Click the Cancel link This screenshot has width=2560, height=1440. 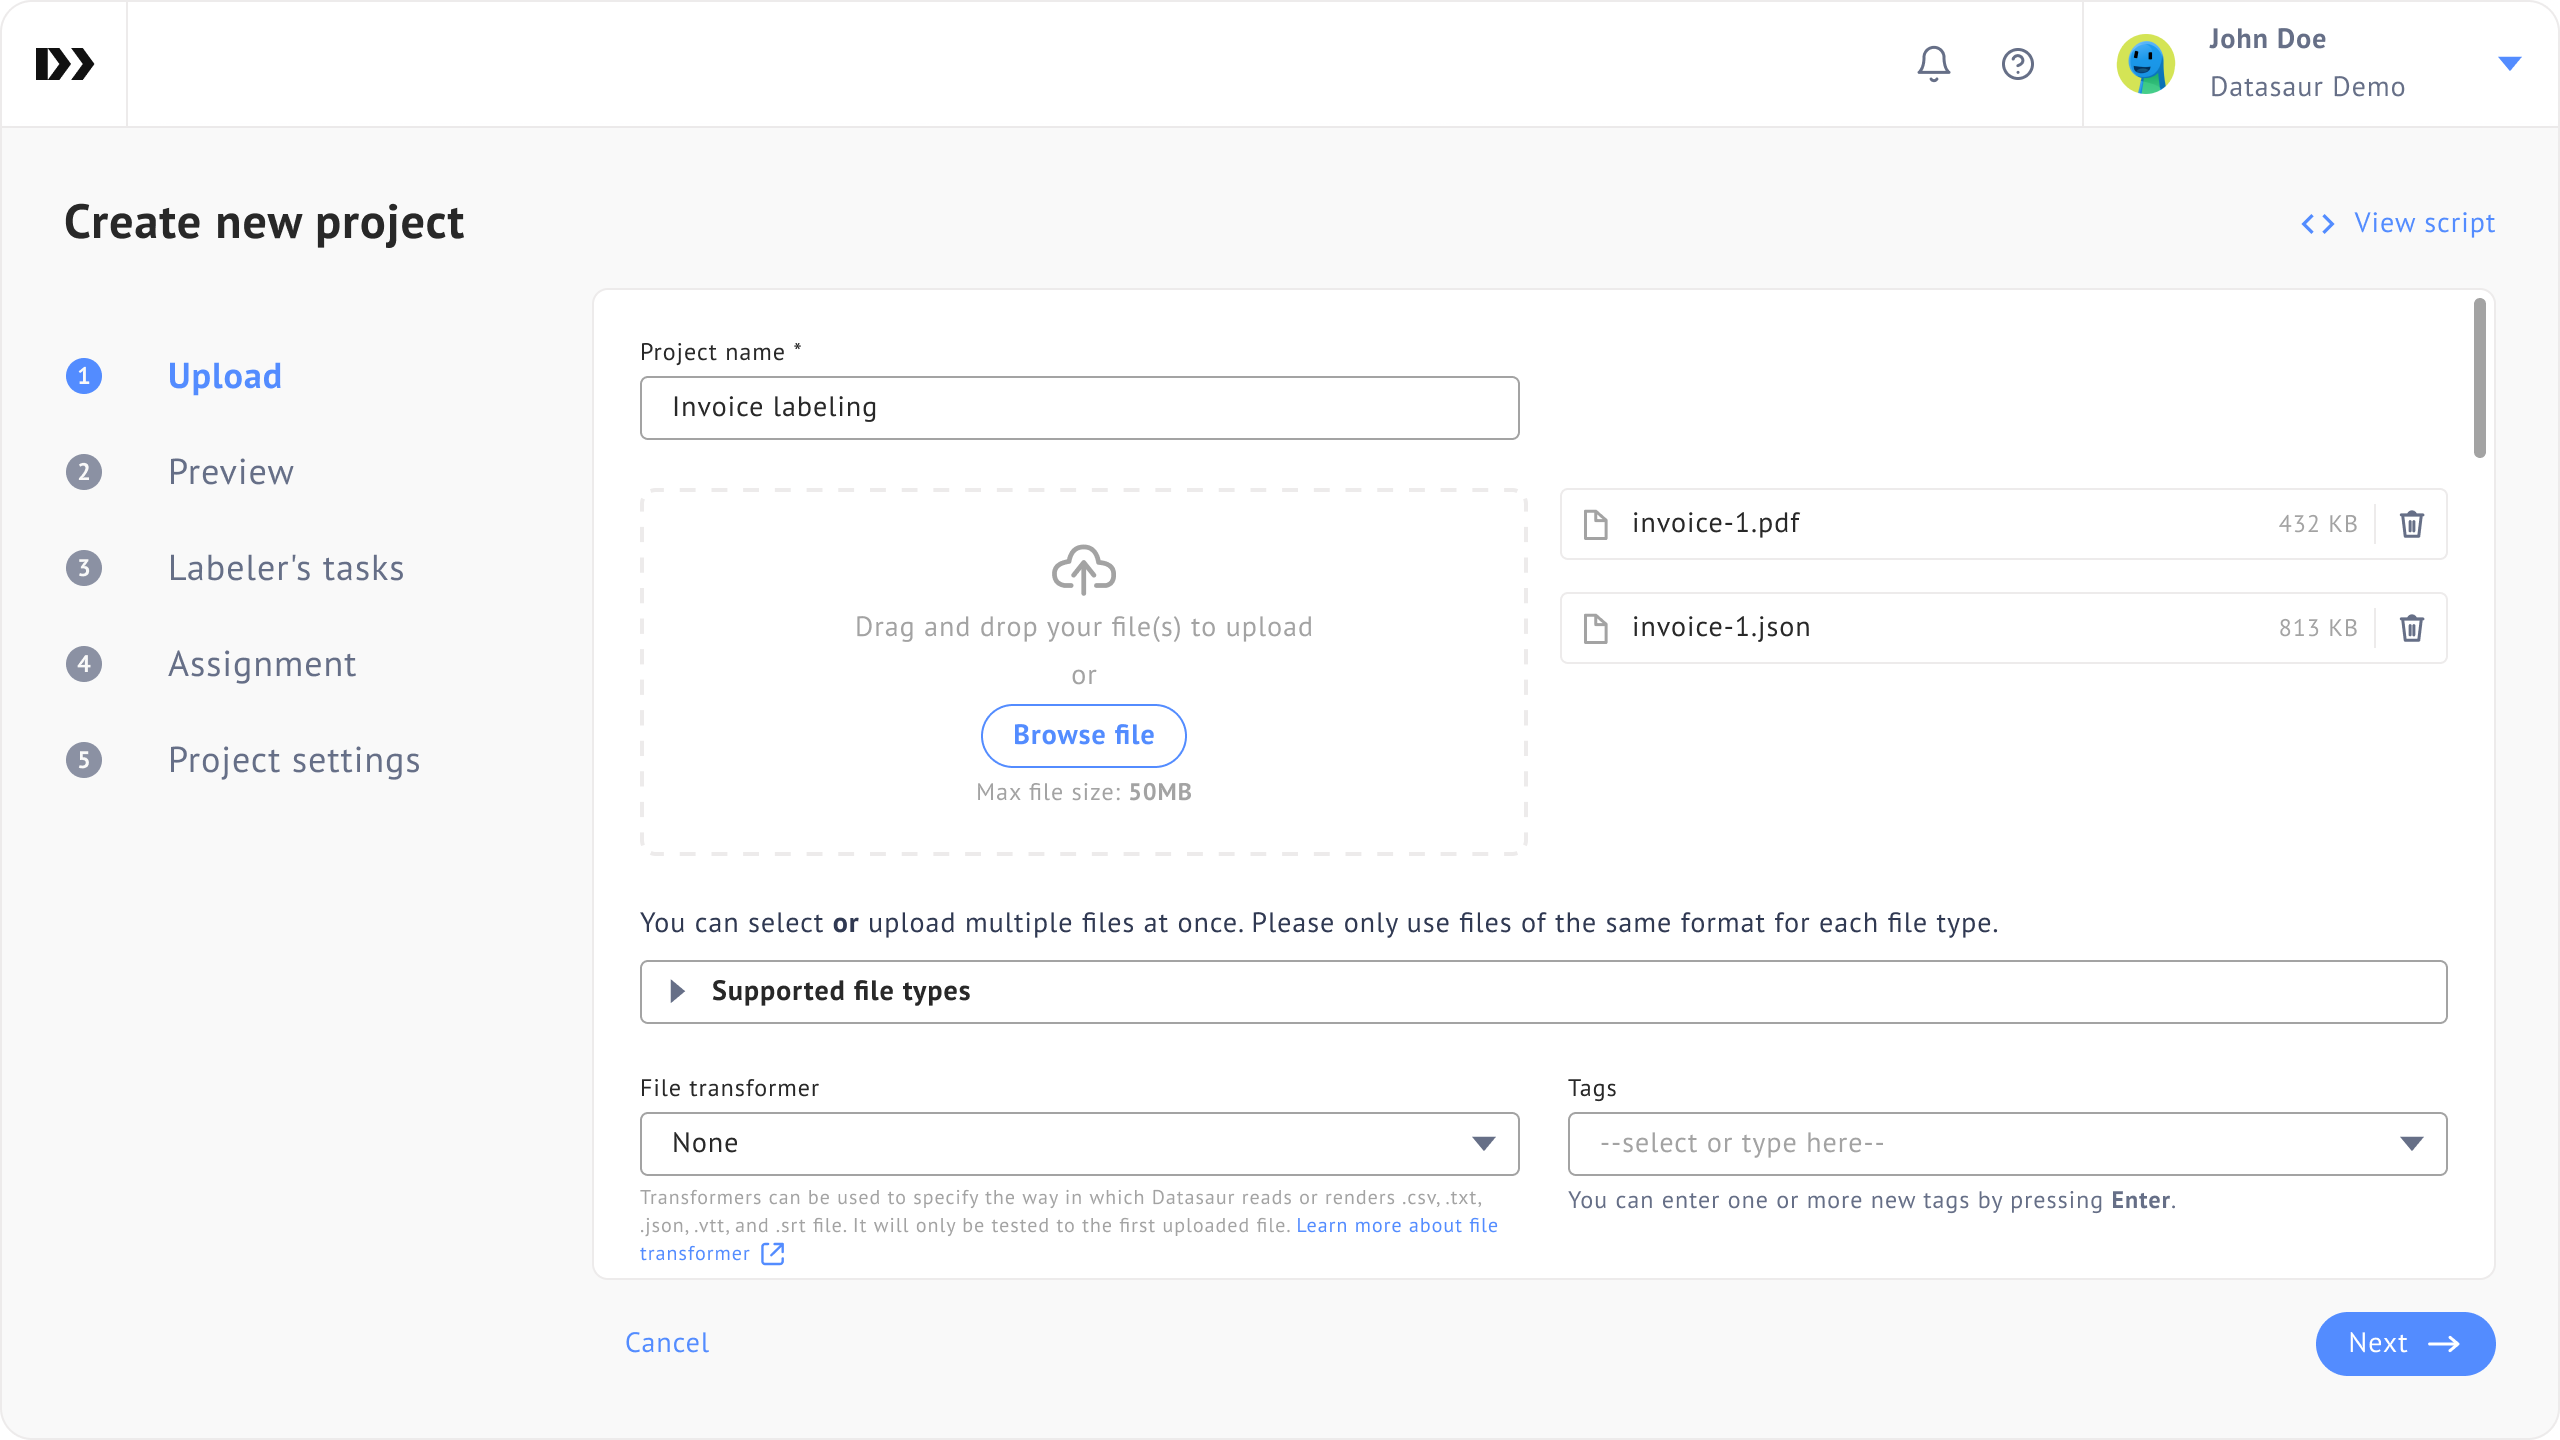pos(667,1343)
